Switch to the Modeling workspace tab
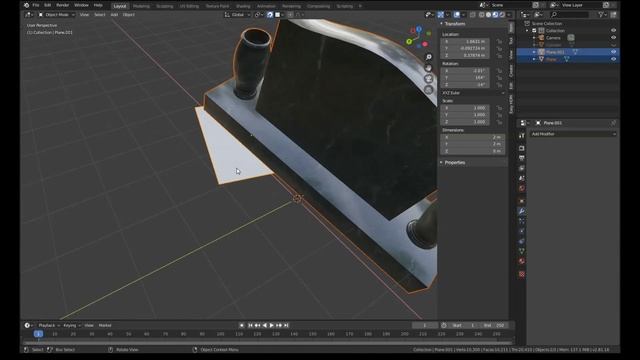The height and width of the screenshot is (360, 640). point(141,6)
